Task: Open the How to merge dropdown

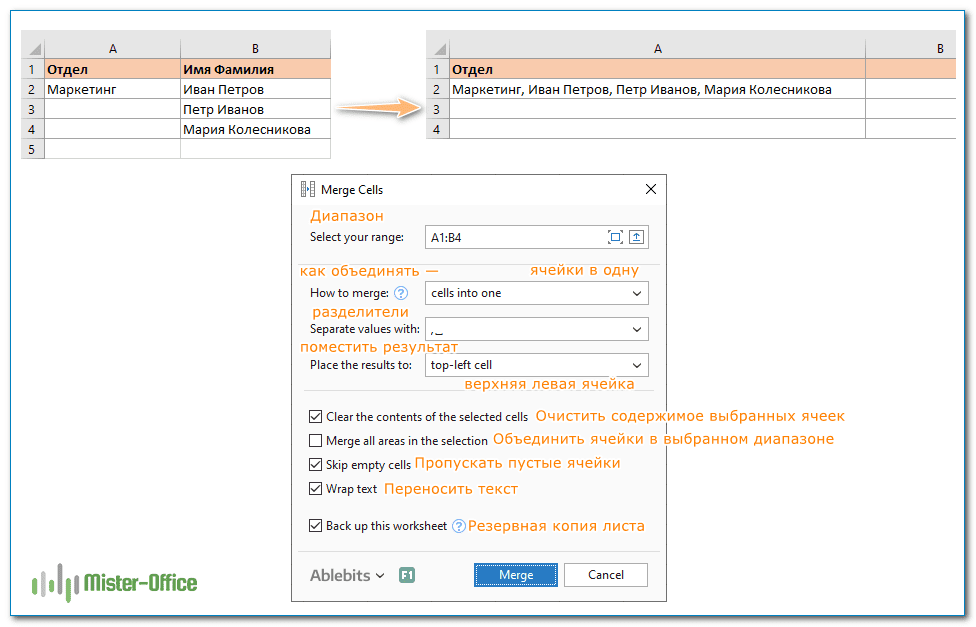Action: (537, 293)
